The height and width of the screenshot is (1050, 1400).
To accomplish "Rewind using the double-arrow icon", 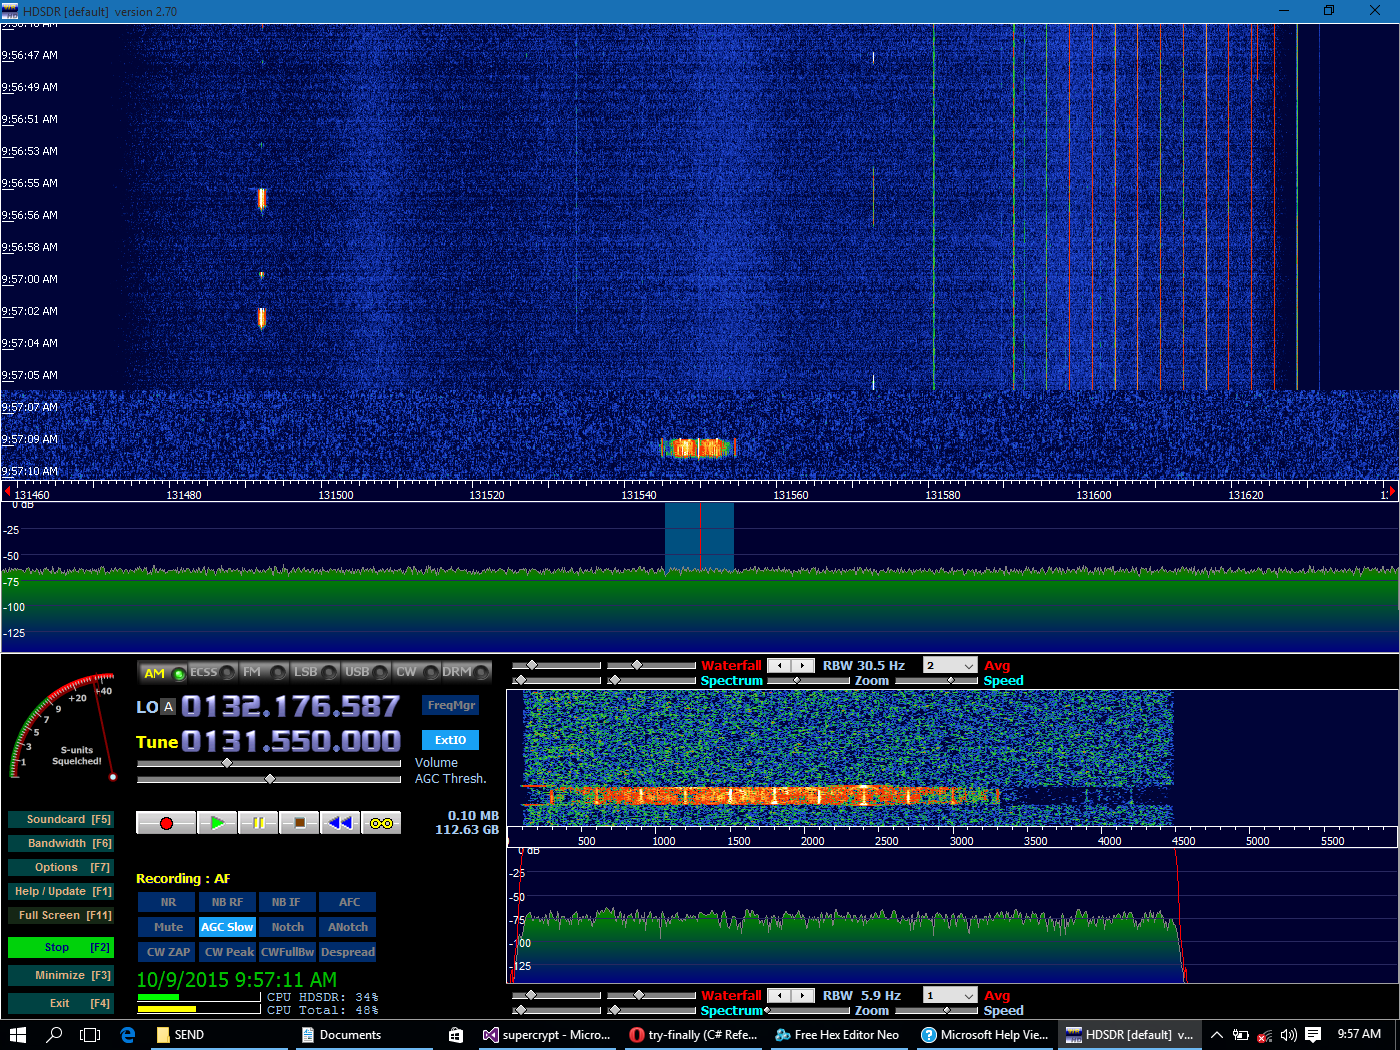I will tap(340, 822).
